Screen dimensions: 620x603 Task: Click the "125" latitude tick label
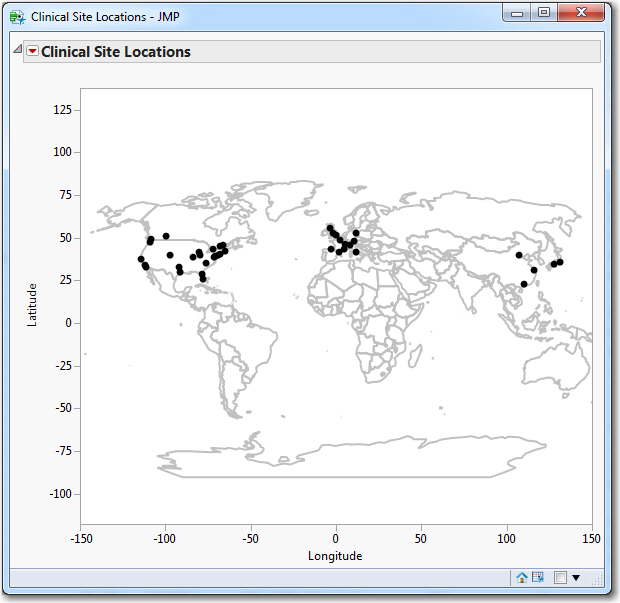pyautogui.click(x=62, y=110)
